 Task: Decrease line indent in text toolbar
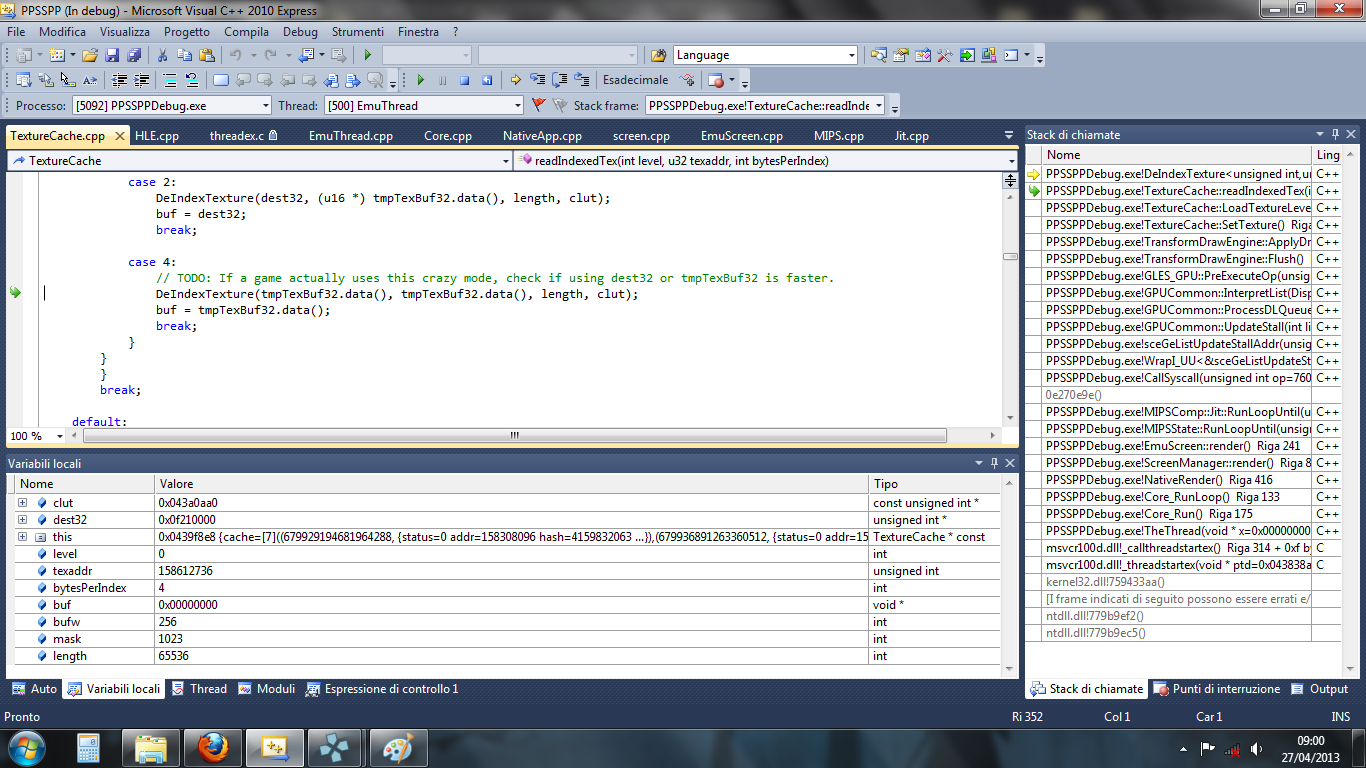[119, 80]
